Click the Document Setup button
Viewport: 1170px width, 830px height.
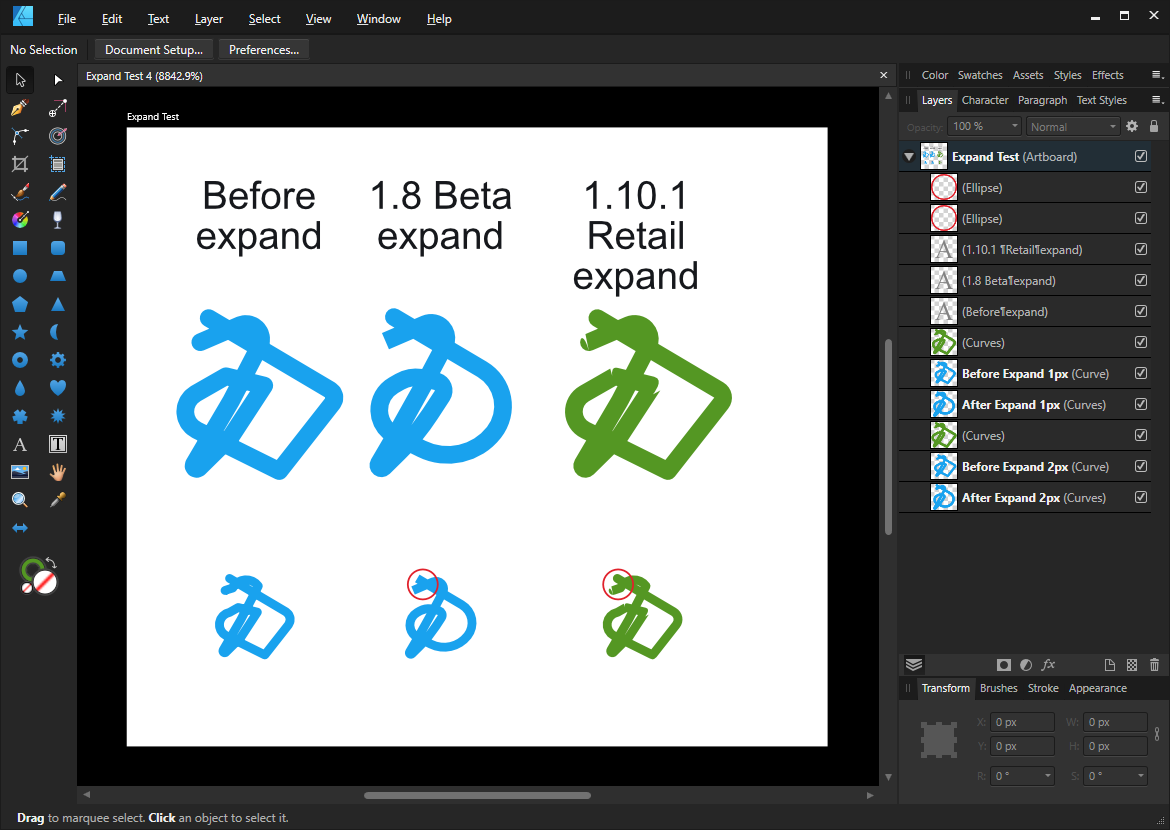pyautogui.click(x=153, y=50)
